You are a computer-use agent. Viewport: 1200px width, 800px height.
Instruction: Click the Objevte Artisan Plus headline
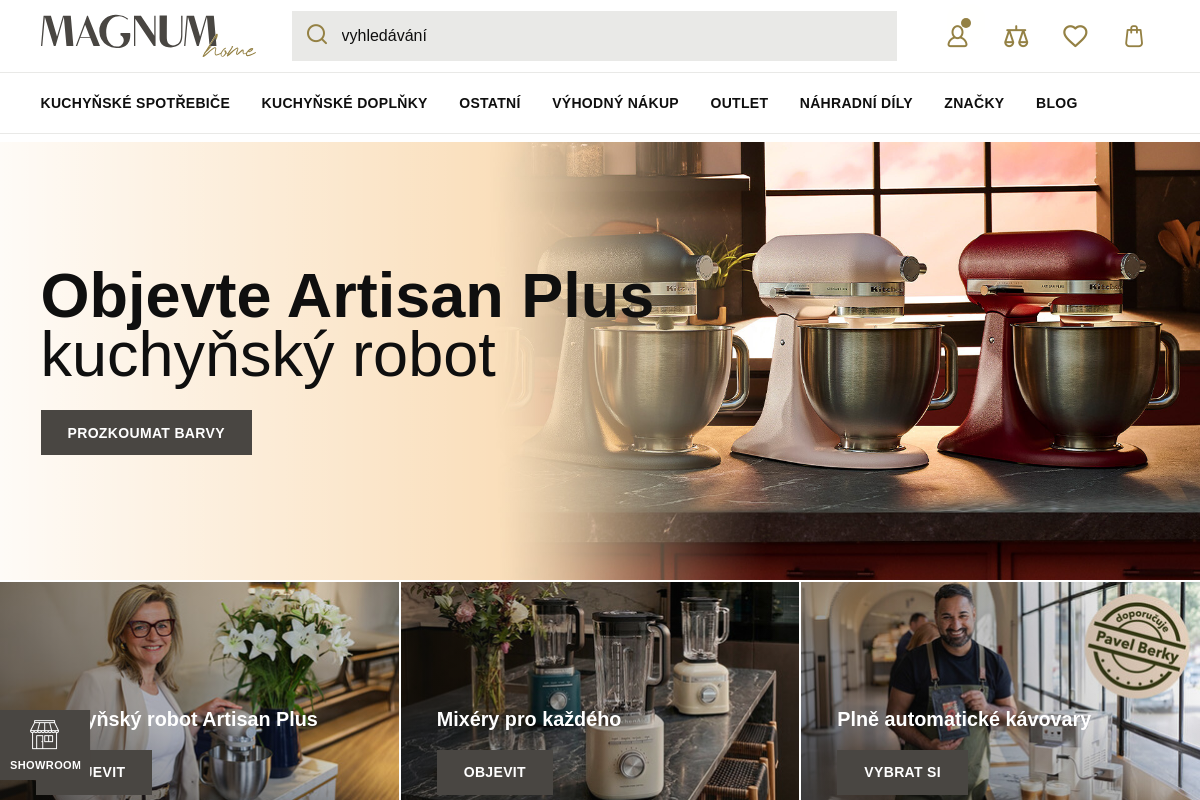[347, 296]
